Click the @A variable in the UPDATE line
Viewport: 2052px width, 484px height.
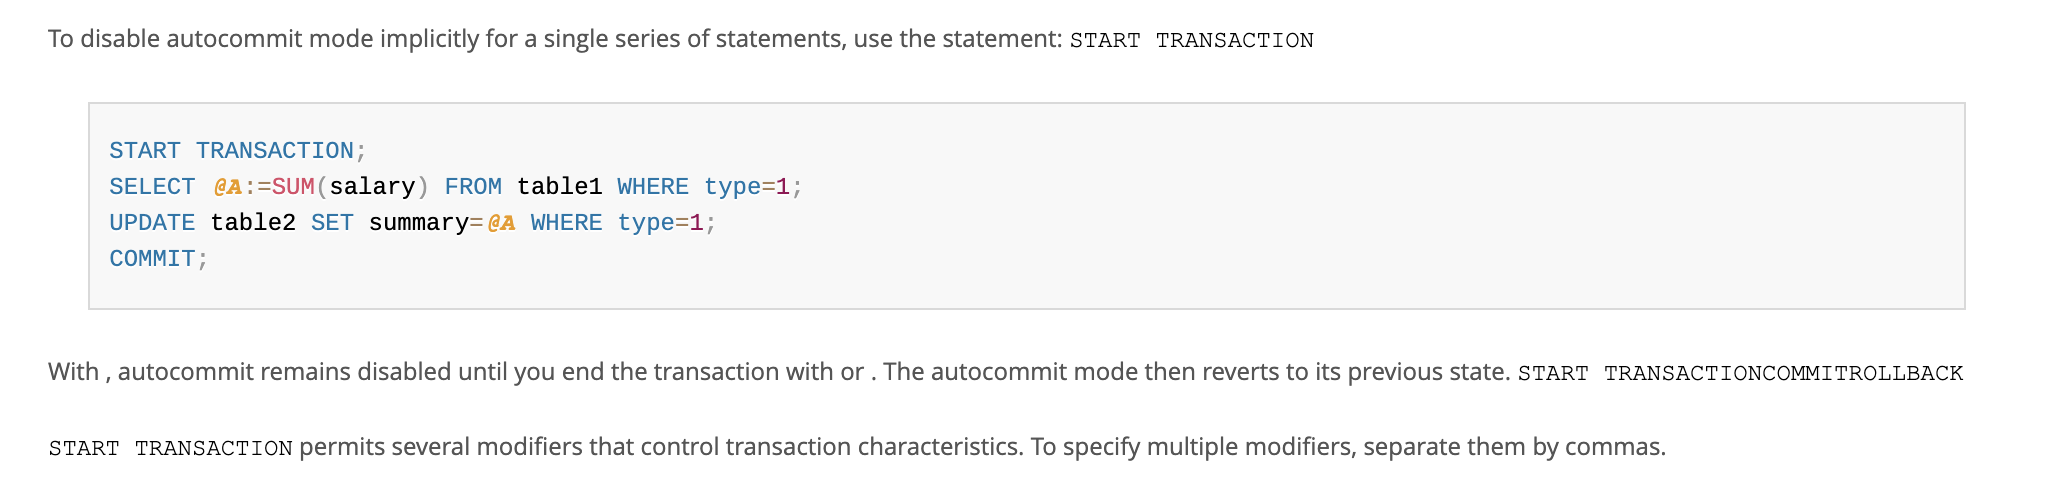coord(501,223)
